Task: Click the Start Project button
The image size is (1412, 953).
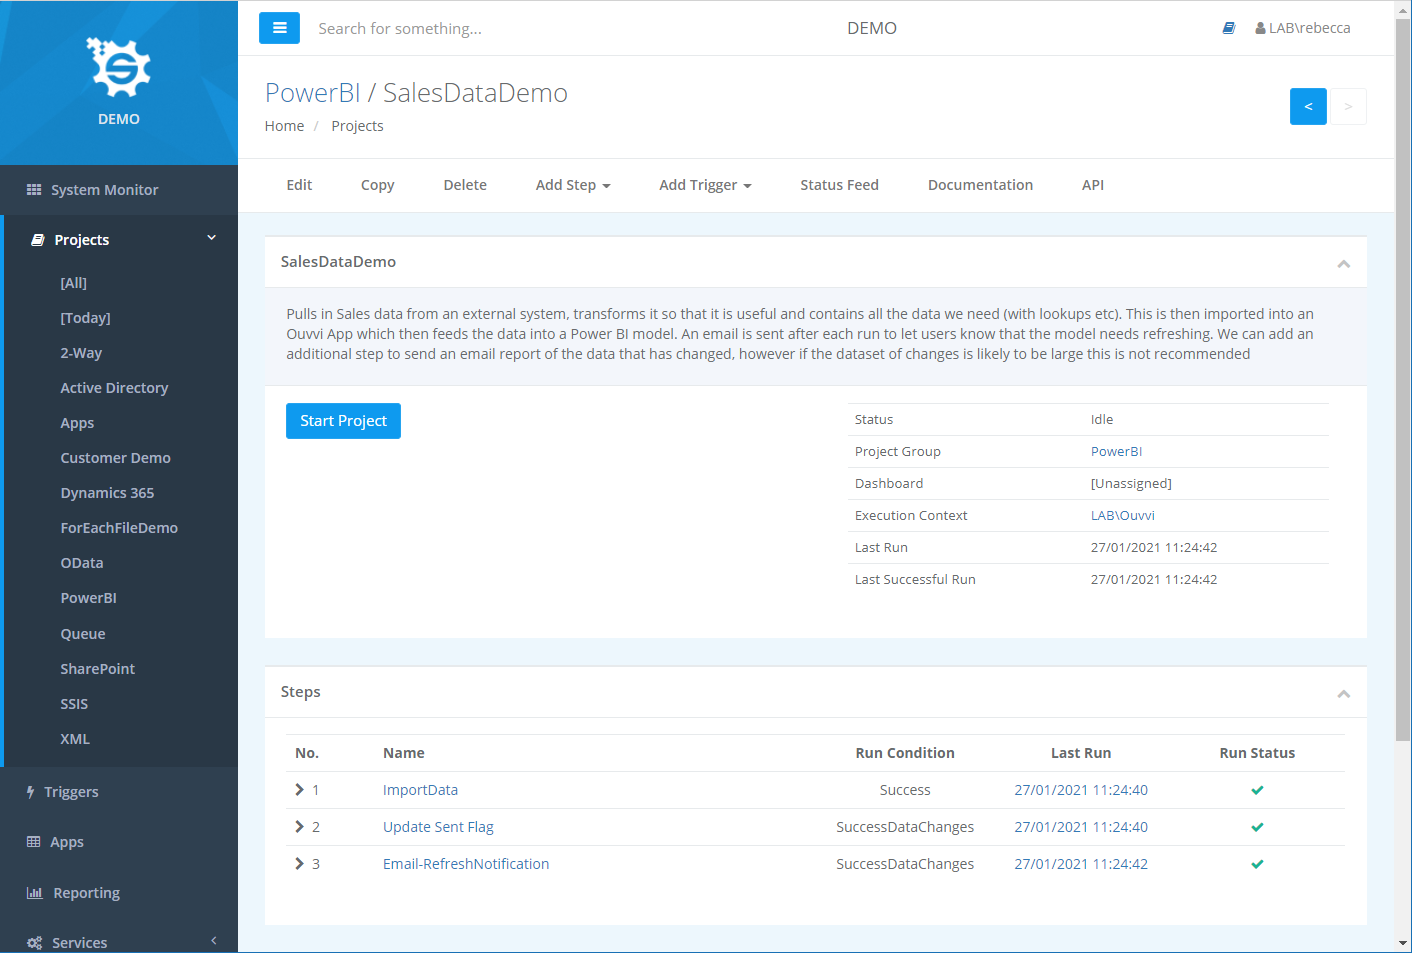Action: coord(343,421)
